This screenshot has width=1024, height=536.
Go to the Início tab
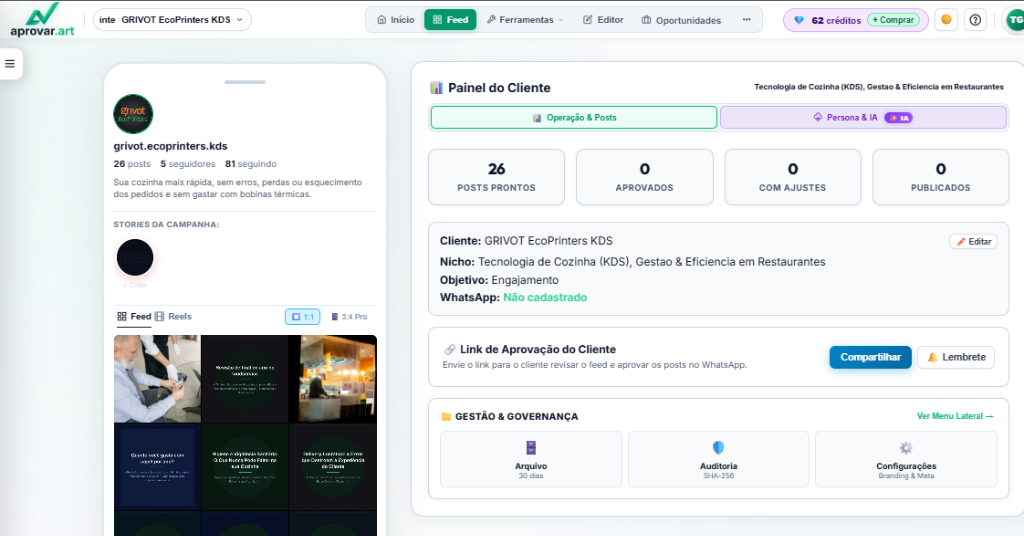pos(396,20)
